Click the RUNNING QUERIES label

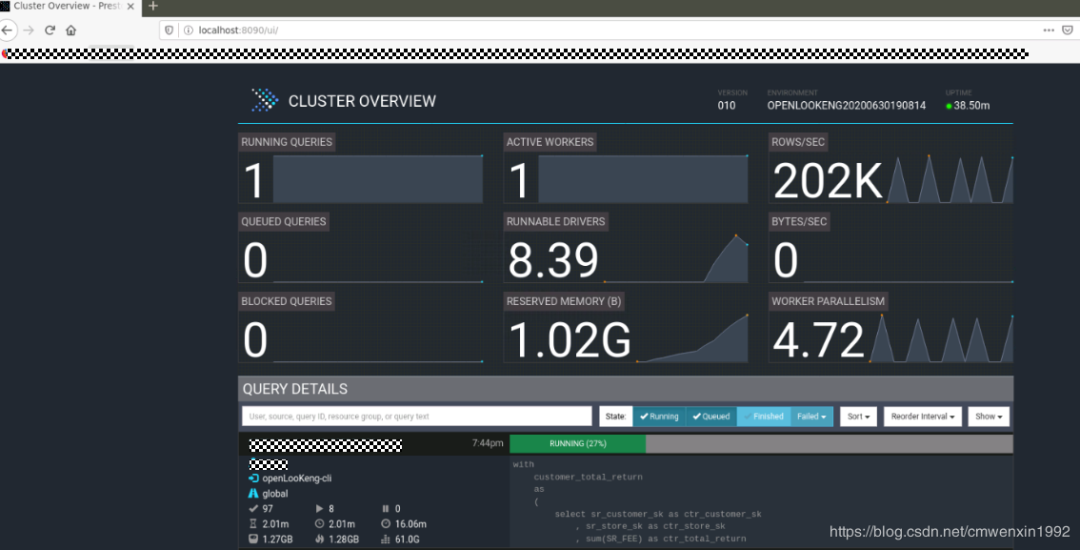[x=287, y=142]
